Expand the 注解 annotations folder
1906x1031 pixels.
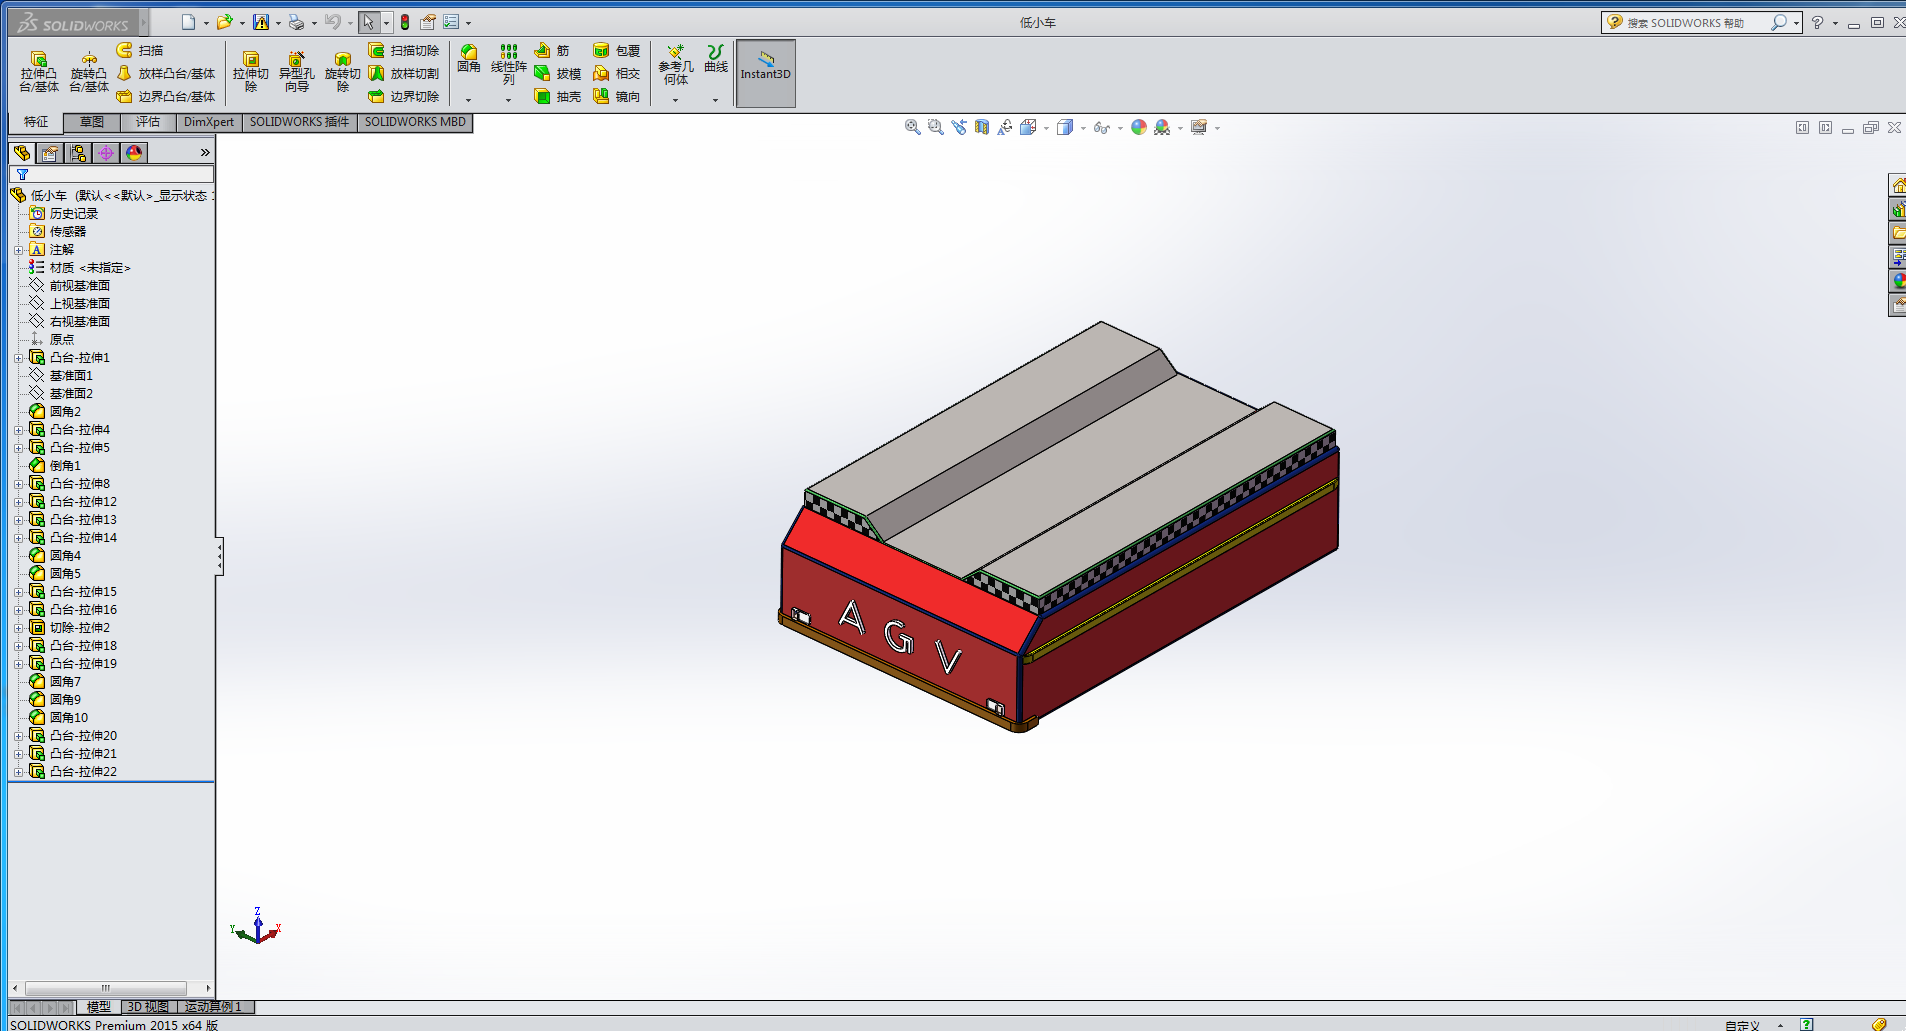pyautogui.click(x=18, y=250)
